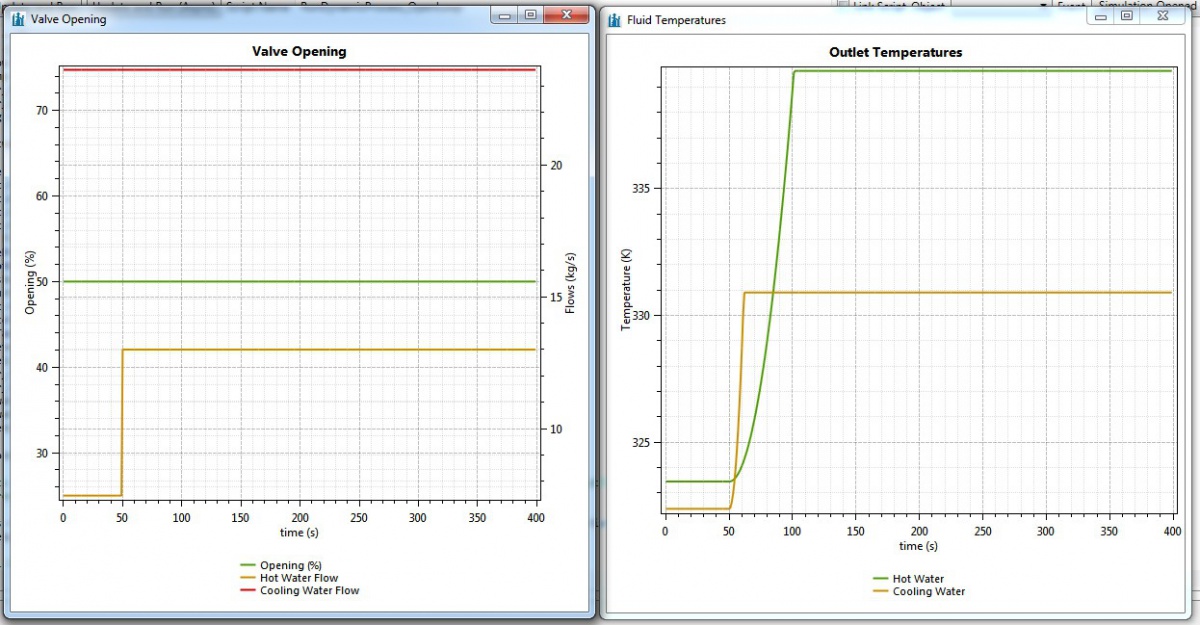The height and width of the screenshot is (625, 1200).
Task: Click the red Cooling Water Flow curve
Action: [x=300, y=69]
